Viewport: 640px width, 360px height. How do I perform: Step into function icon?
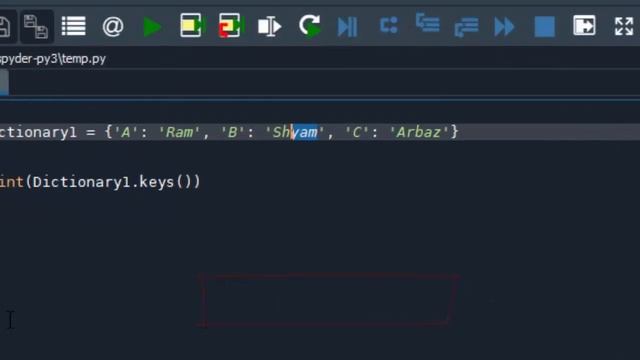(x=427, y=23)
